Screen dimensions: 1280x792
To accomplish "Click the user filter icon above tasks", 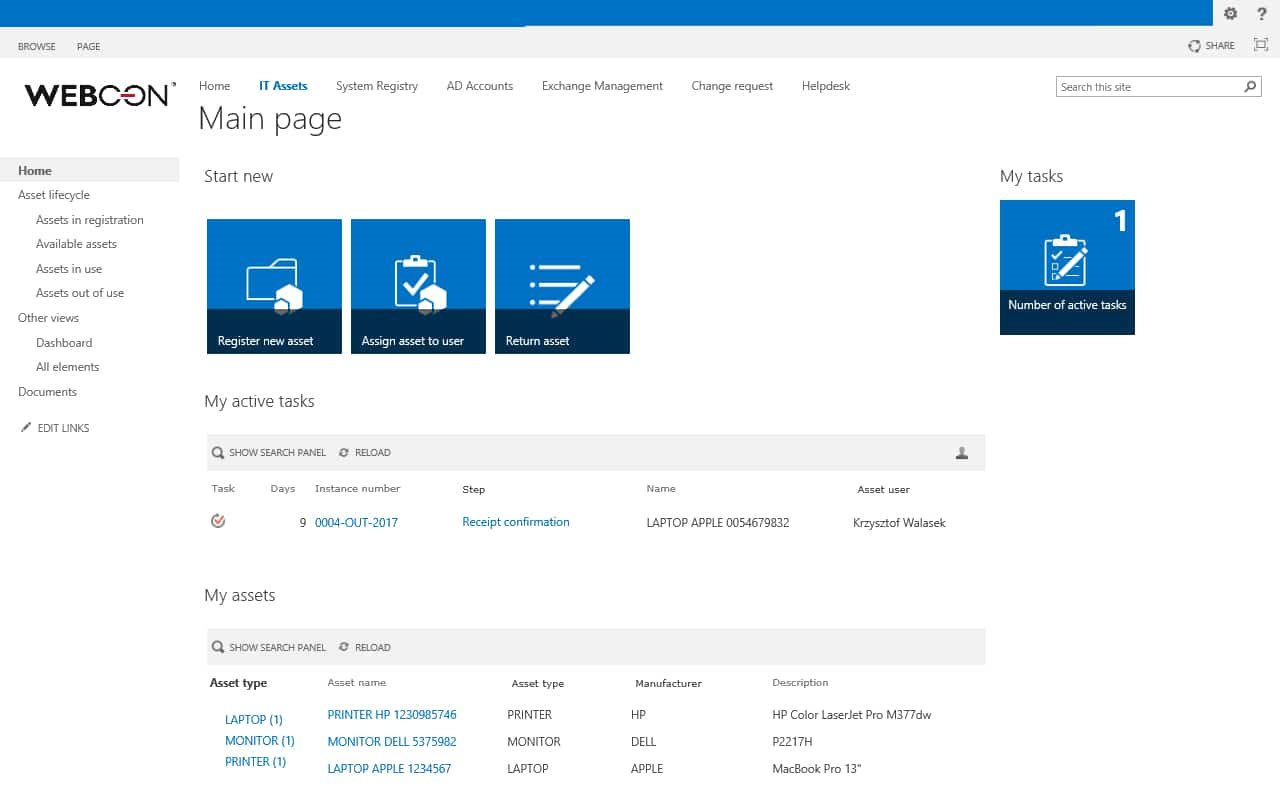I will pos(961,452).
